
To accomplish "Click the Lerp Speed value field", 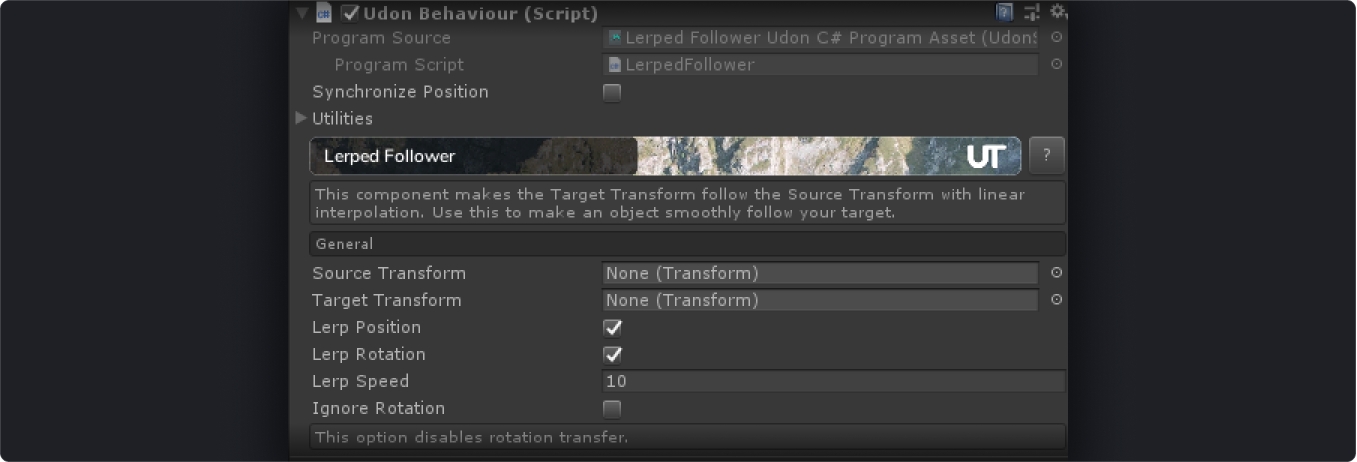I will pyautogui.click(x=833, y=382).
